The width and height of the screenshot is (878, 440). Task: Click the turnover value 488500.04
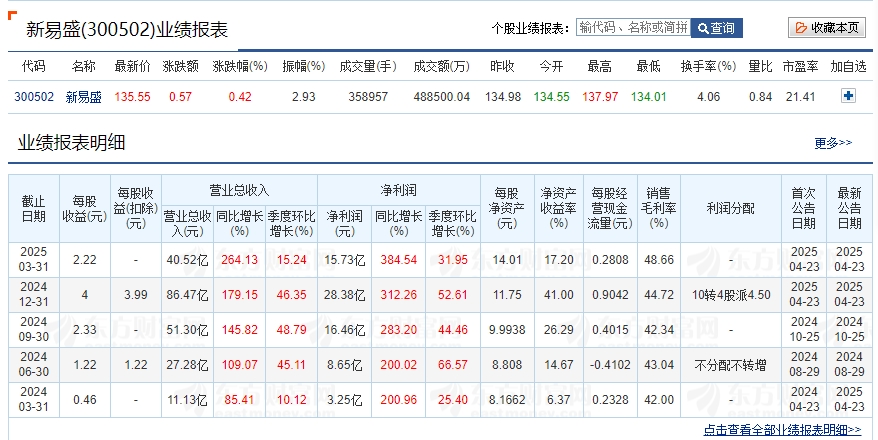coord(442,97)
